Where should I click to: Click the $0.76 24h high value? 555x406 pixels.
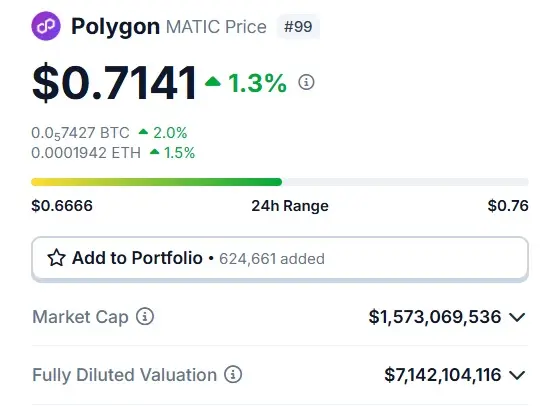click(508, 206)
